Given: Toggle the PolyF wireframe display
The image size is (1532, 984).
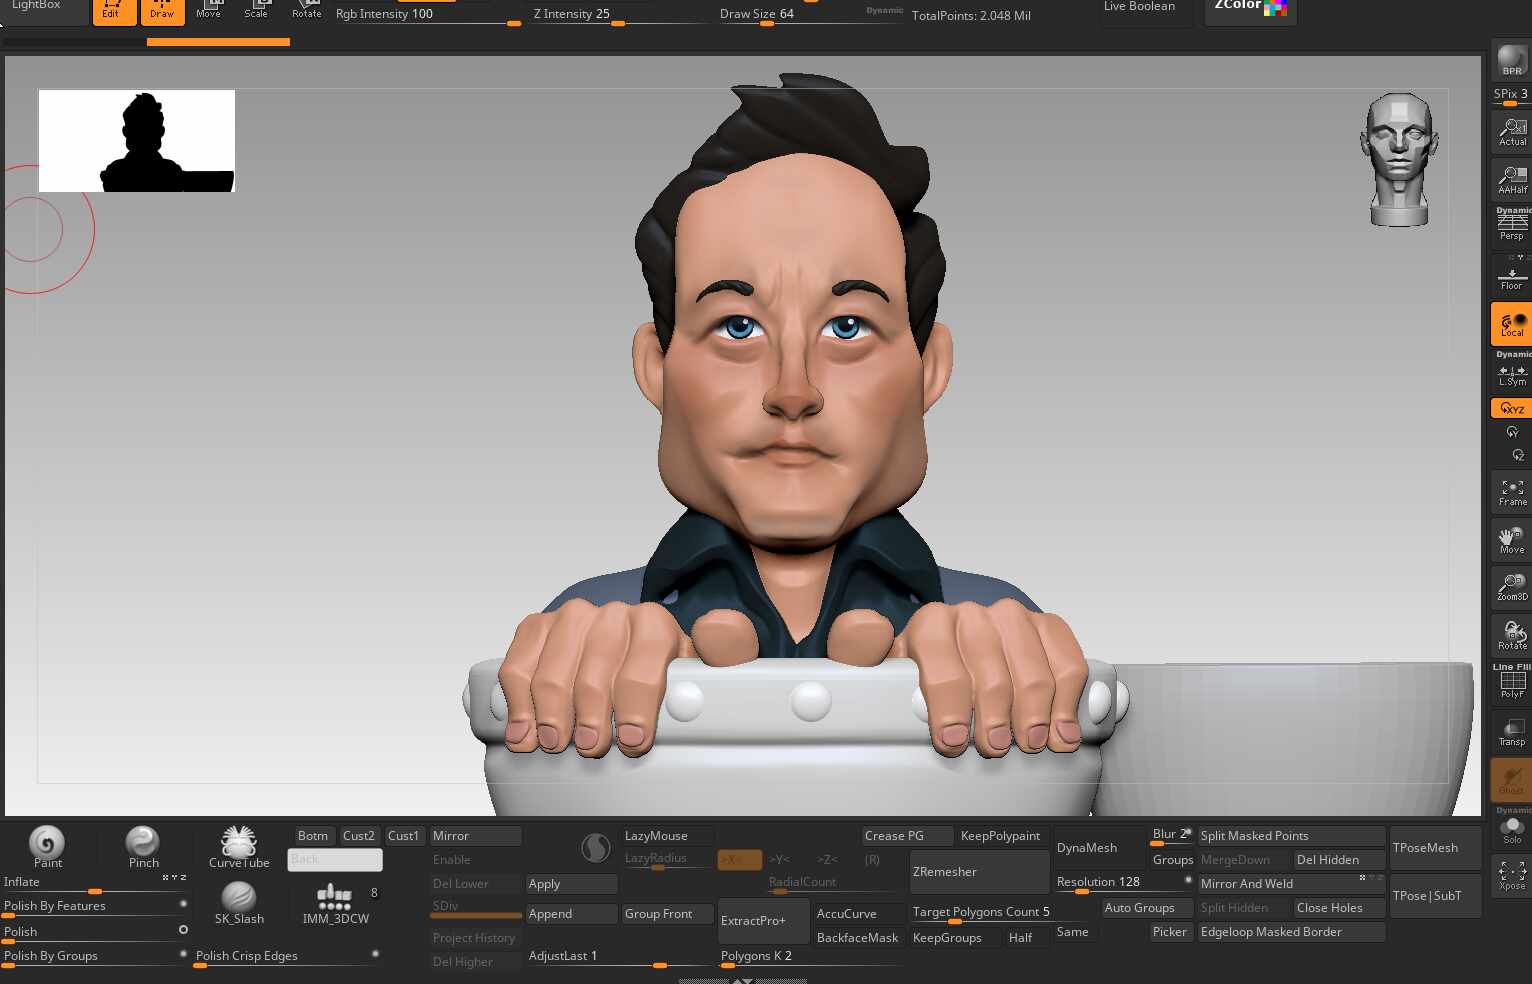Looking at the screenshot, I should [x=1511, y=684].
